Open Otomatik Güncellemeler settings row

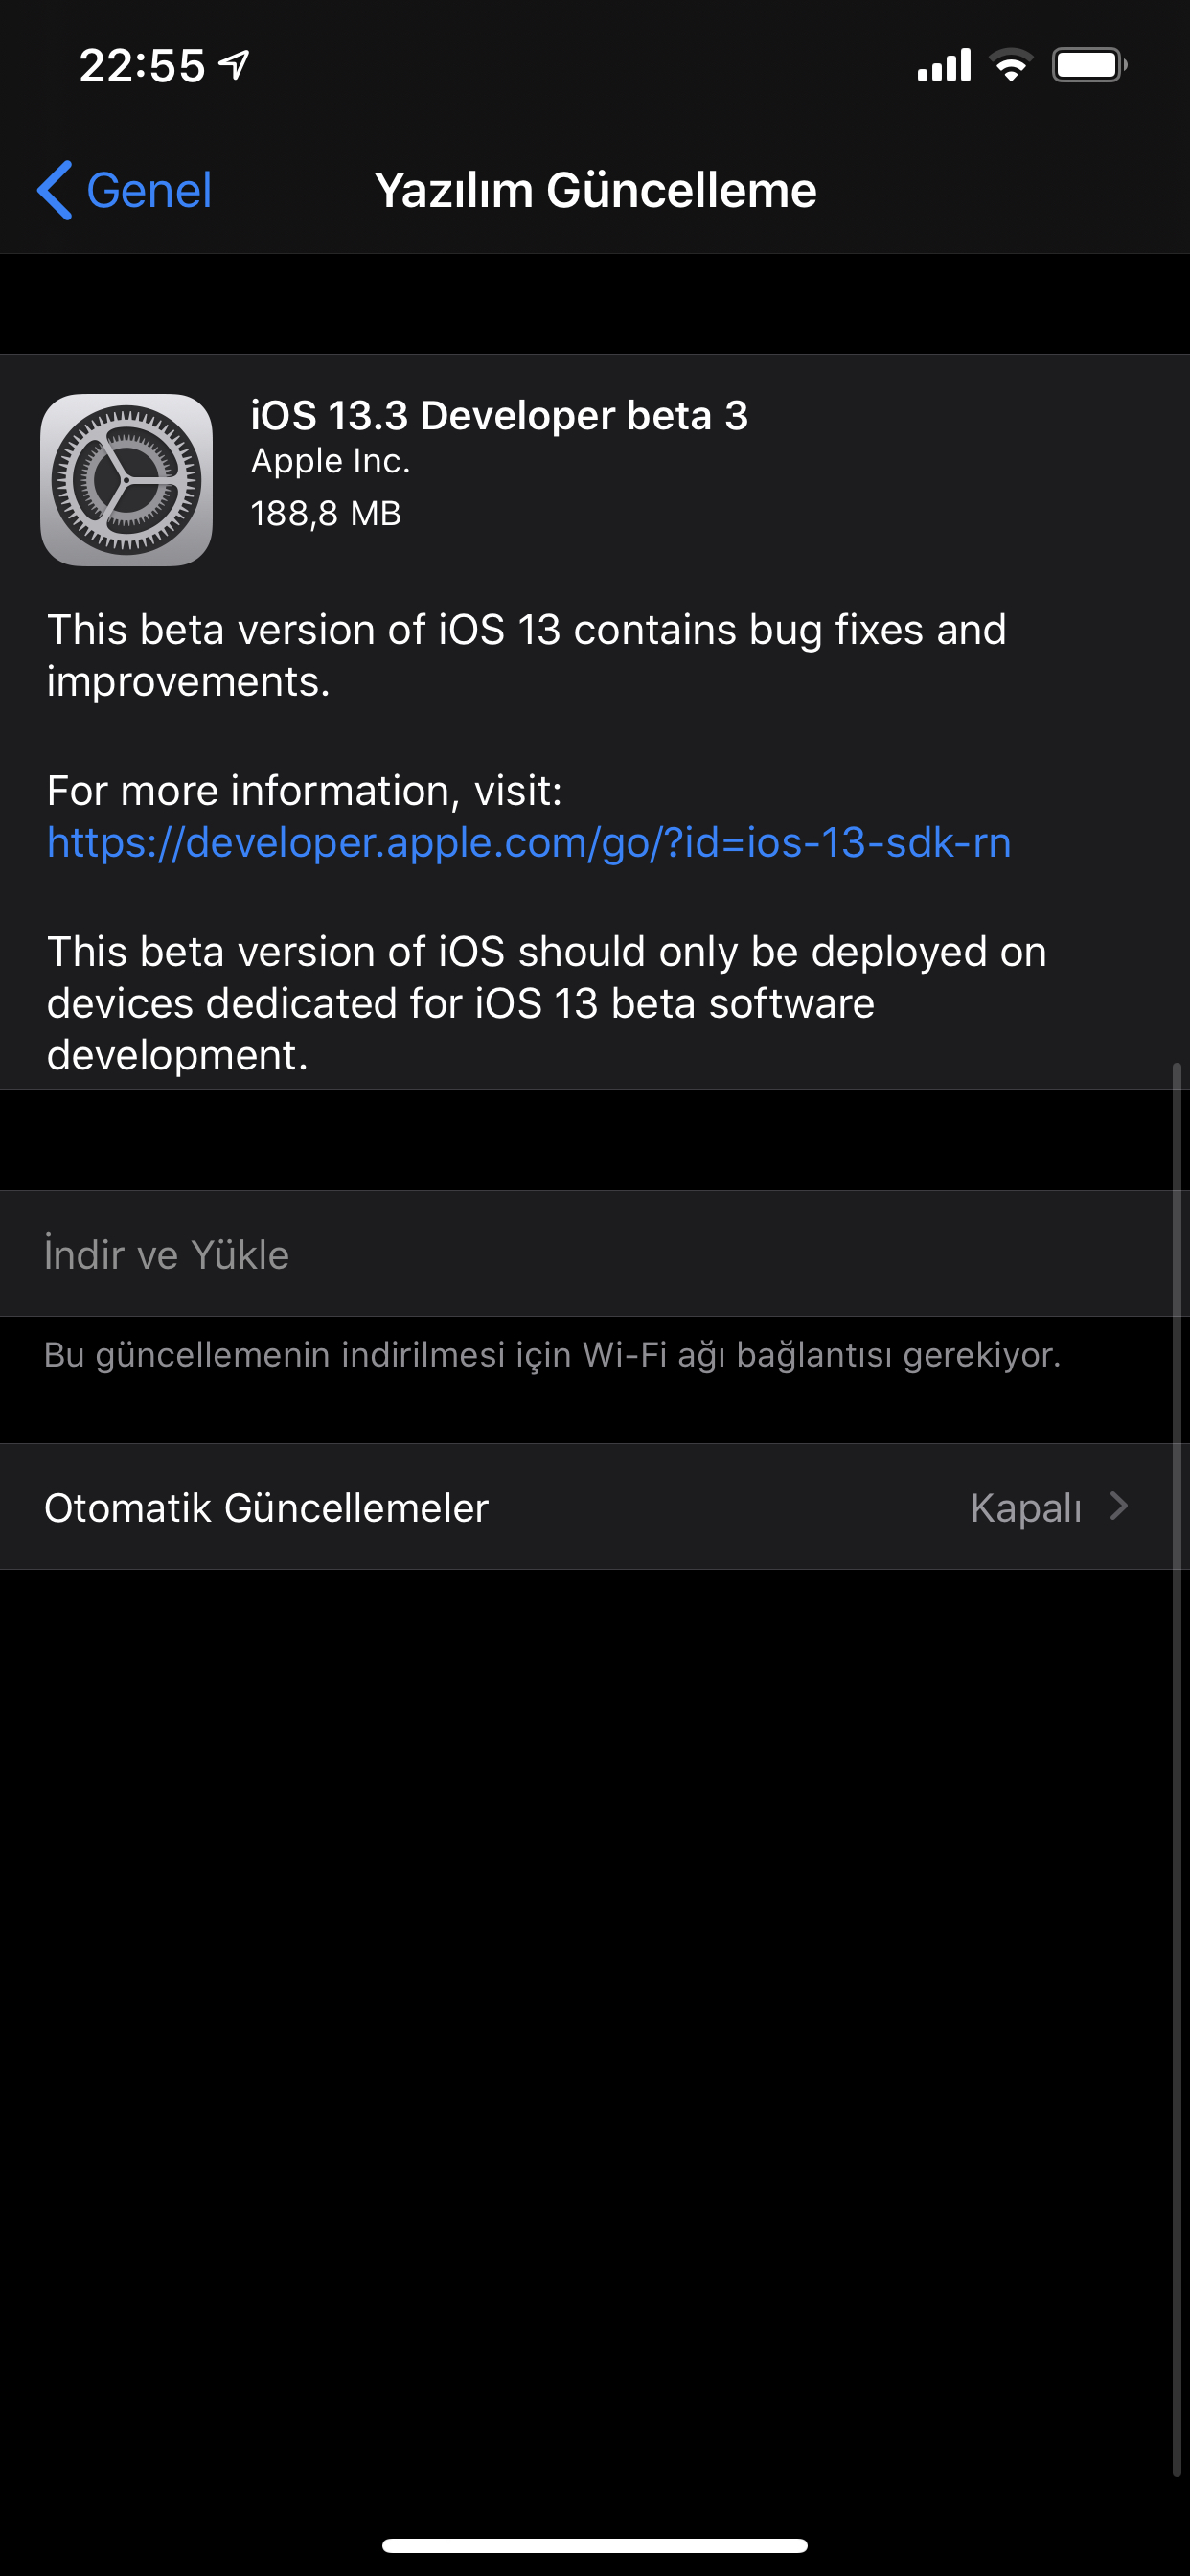coord(595,1507)
